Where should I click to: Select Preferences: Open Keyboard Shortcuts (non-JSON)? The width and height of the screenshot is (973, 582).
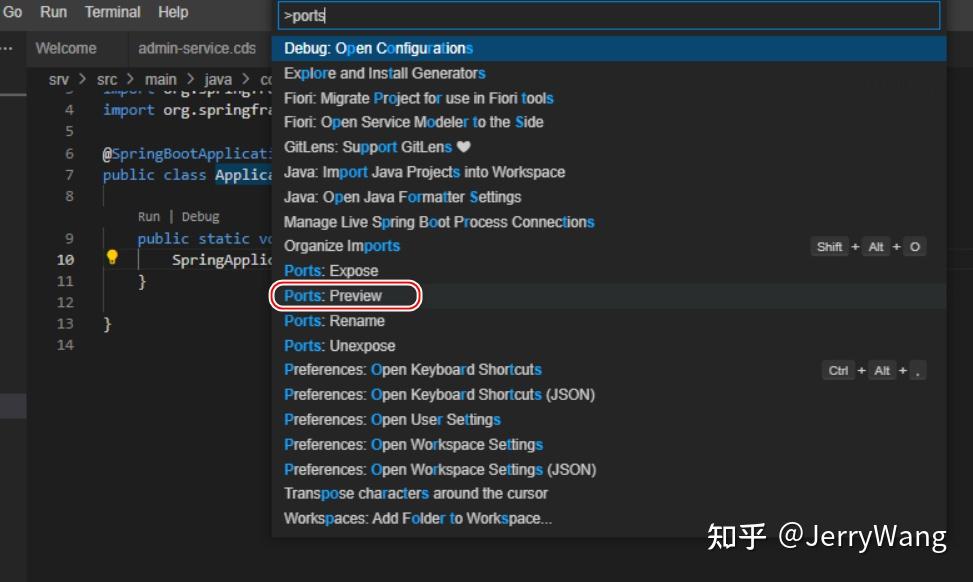(609, 370)
